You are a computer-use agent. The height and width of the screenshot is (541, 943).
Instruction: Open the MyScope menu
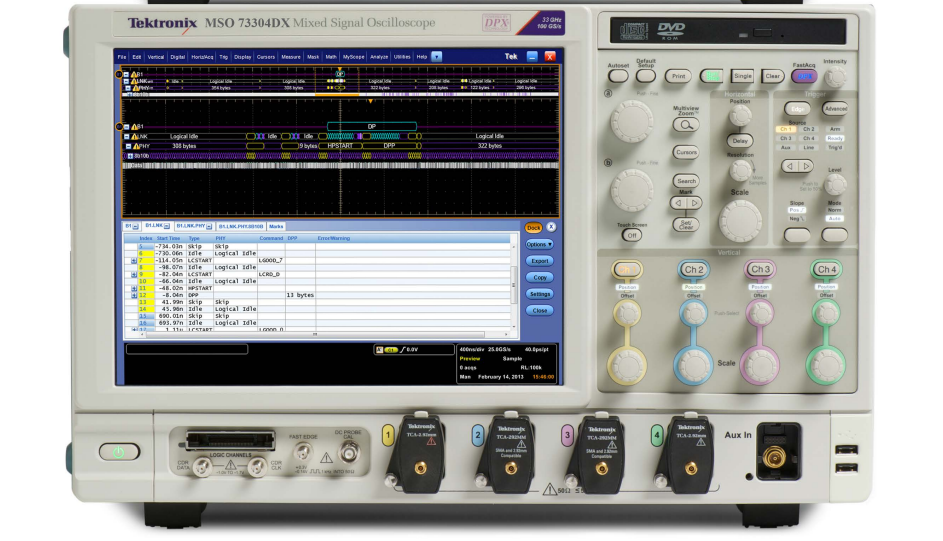pyautogui.click(x=353, y=57)
